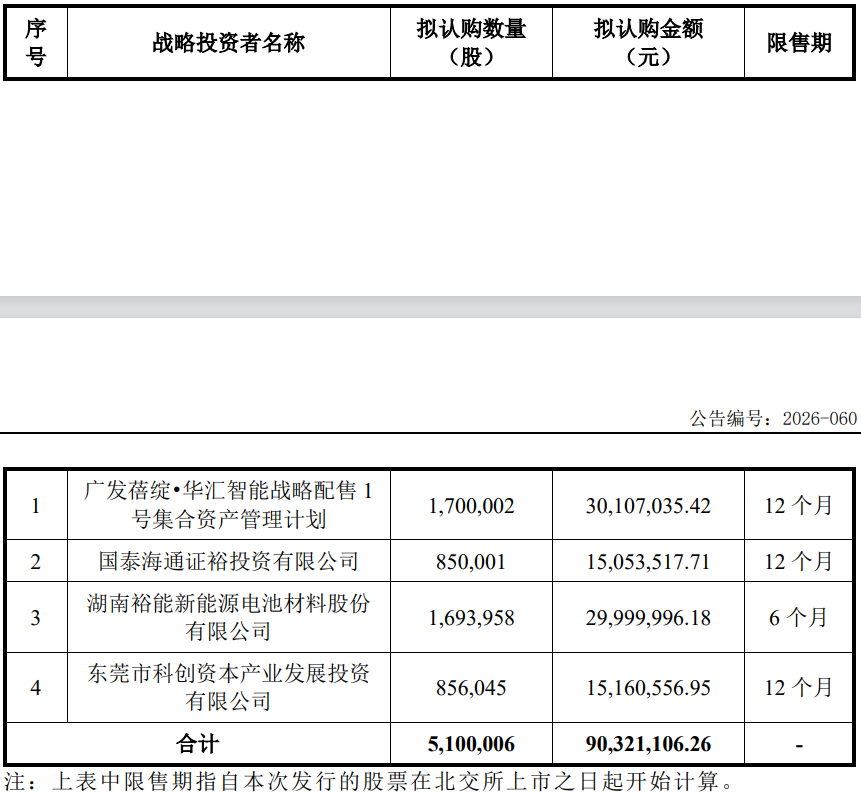Viewport: 861px width, 795px height.
Task: Click the footnote starting with '注：上表中限售期'
Action: [x=369, y=781]
